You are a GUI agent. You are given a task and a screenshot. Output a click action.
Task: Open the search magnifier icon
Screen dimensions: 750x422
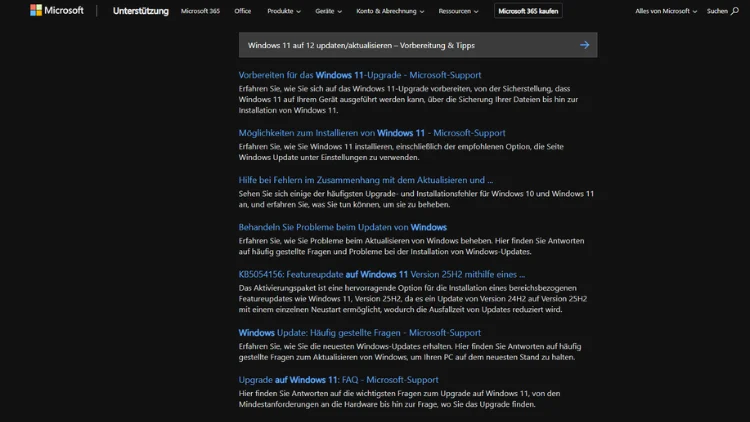pyautogui.click(x=735, y=11)
